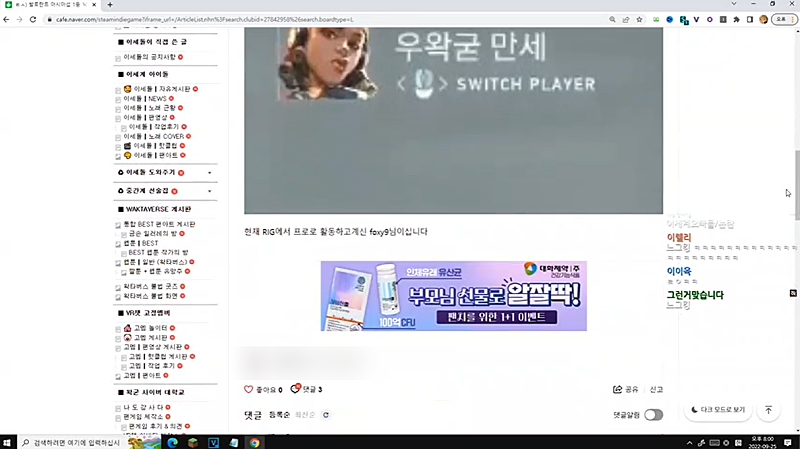
Task: Open the sidebar board 고멤 놀이터
Action: click(150, 328)
